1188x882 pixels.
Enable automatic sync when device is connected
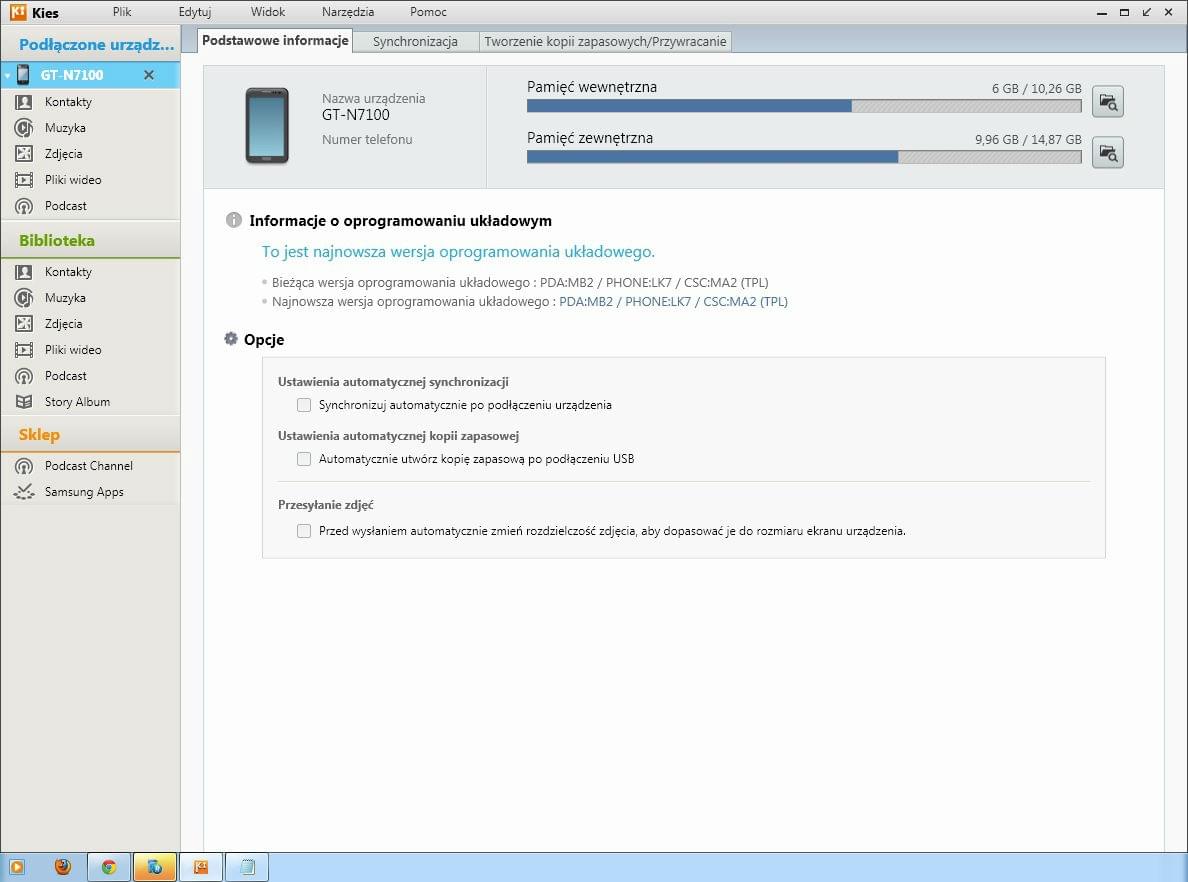click(304, 405)
